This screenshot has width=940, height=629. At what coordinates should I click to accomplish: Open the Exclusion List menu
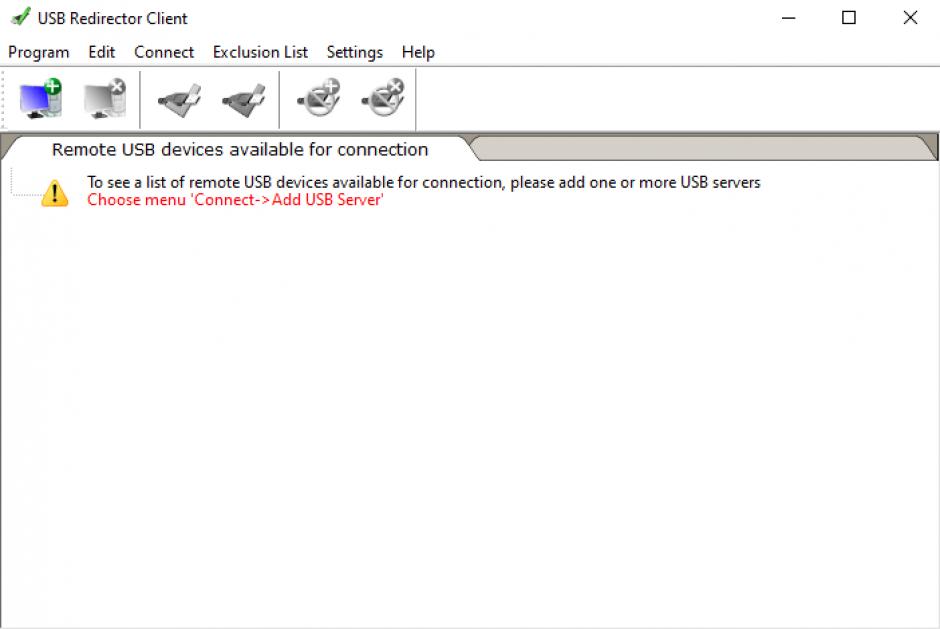(260, 53)
